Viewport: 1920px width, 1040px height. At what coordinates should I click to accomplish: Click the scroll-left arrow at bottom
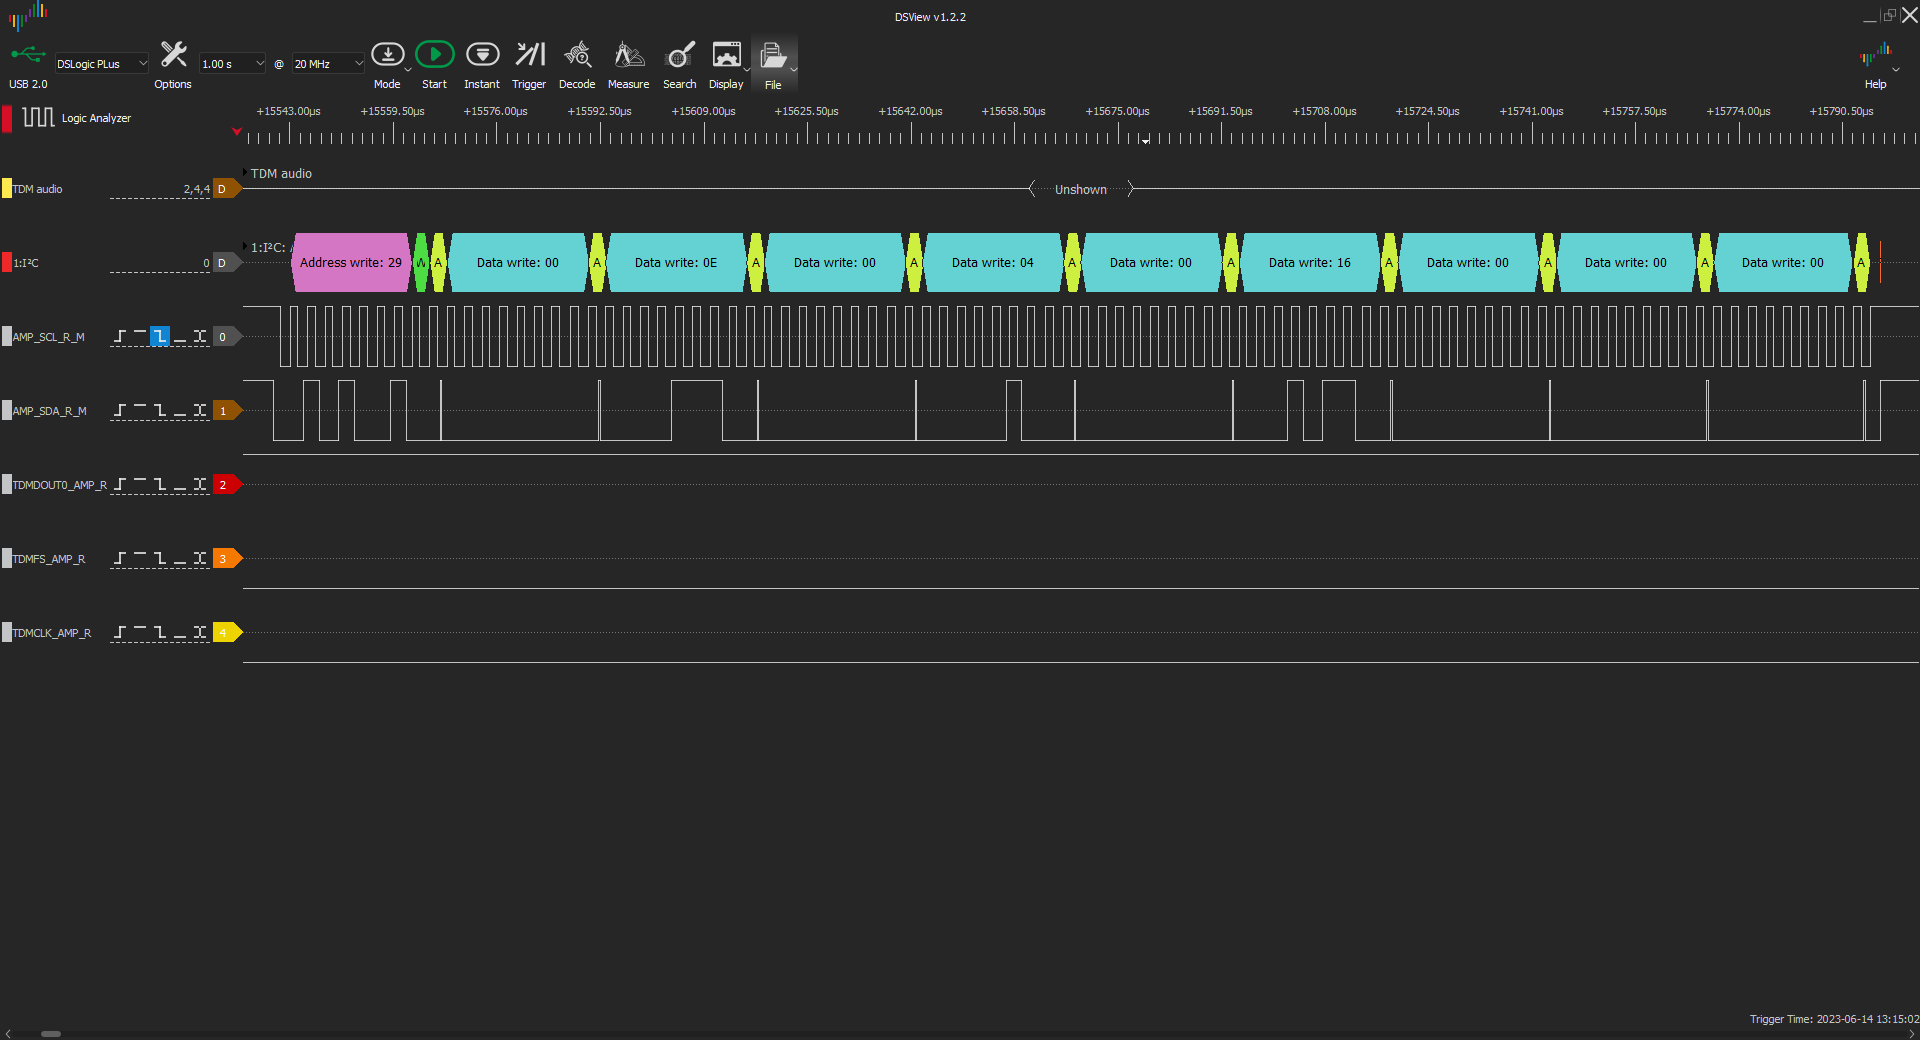[8, 1033]
